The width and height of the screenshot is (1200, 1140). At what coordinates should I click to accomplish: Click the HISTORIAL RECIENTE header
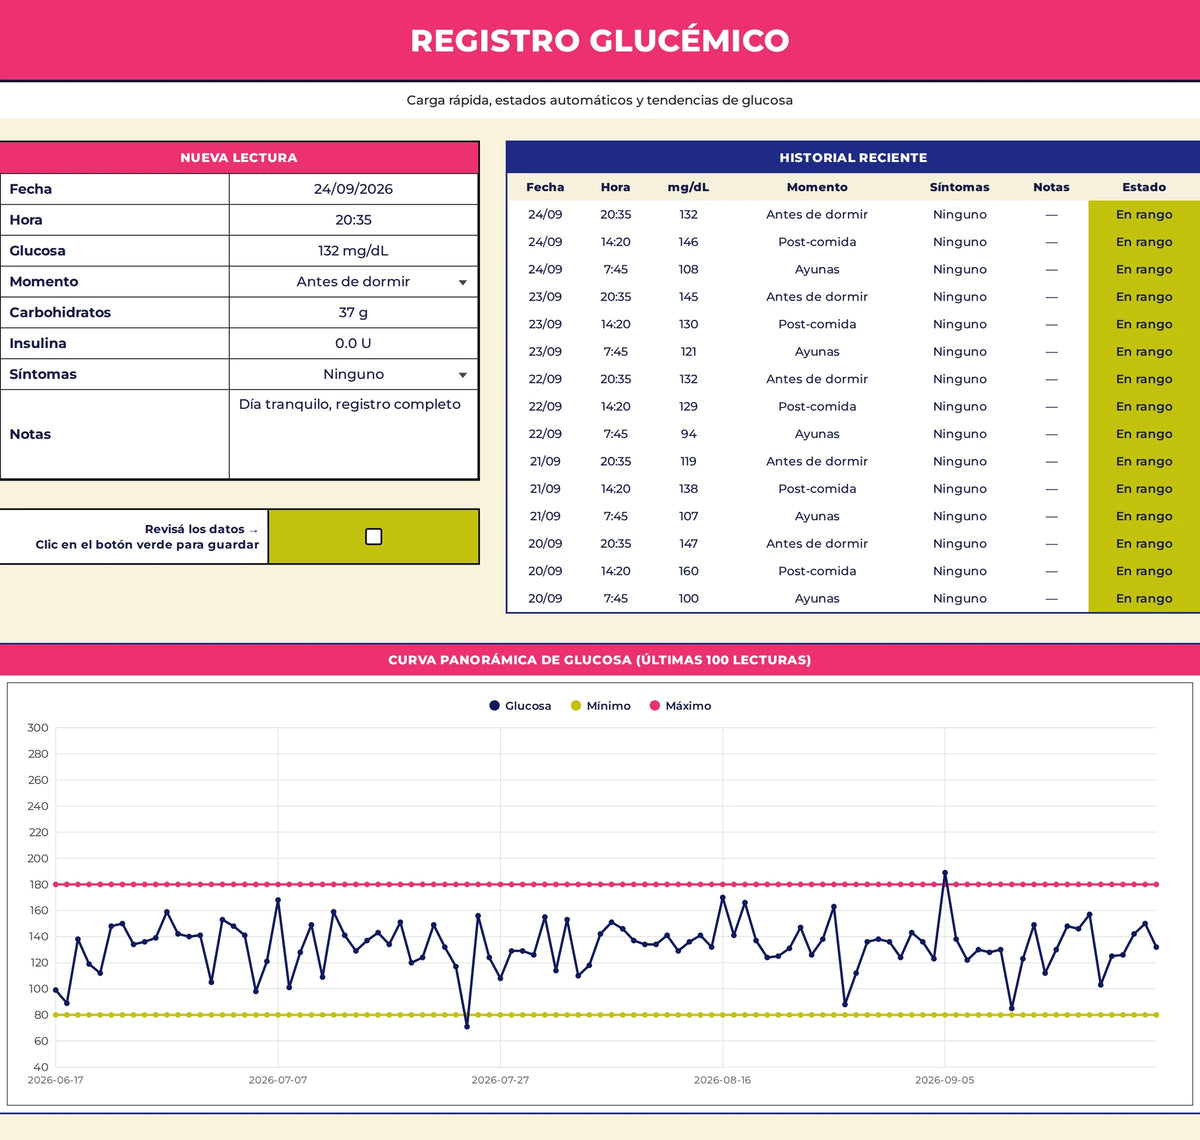(x=853, y=157)
